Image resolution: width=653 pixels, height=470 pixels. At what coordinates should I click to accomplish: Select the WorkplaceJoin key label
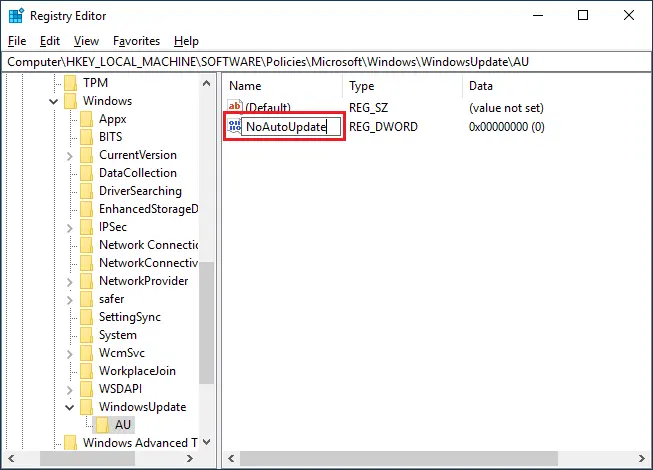coord(137,371)
